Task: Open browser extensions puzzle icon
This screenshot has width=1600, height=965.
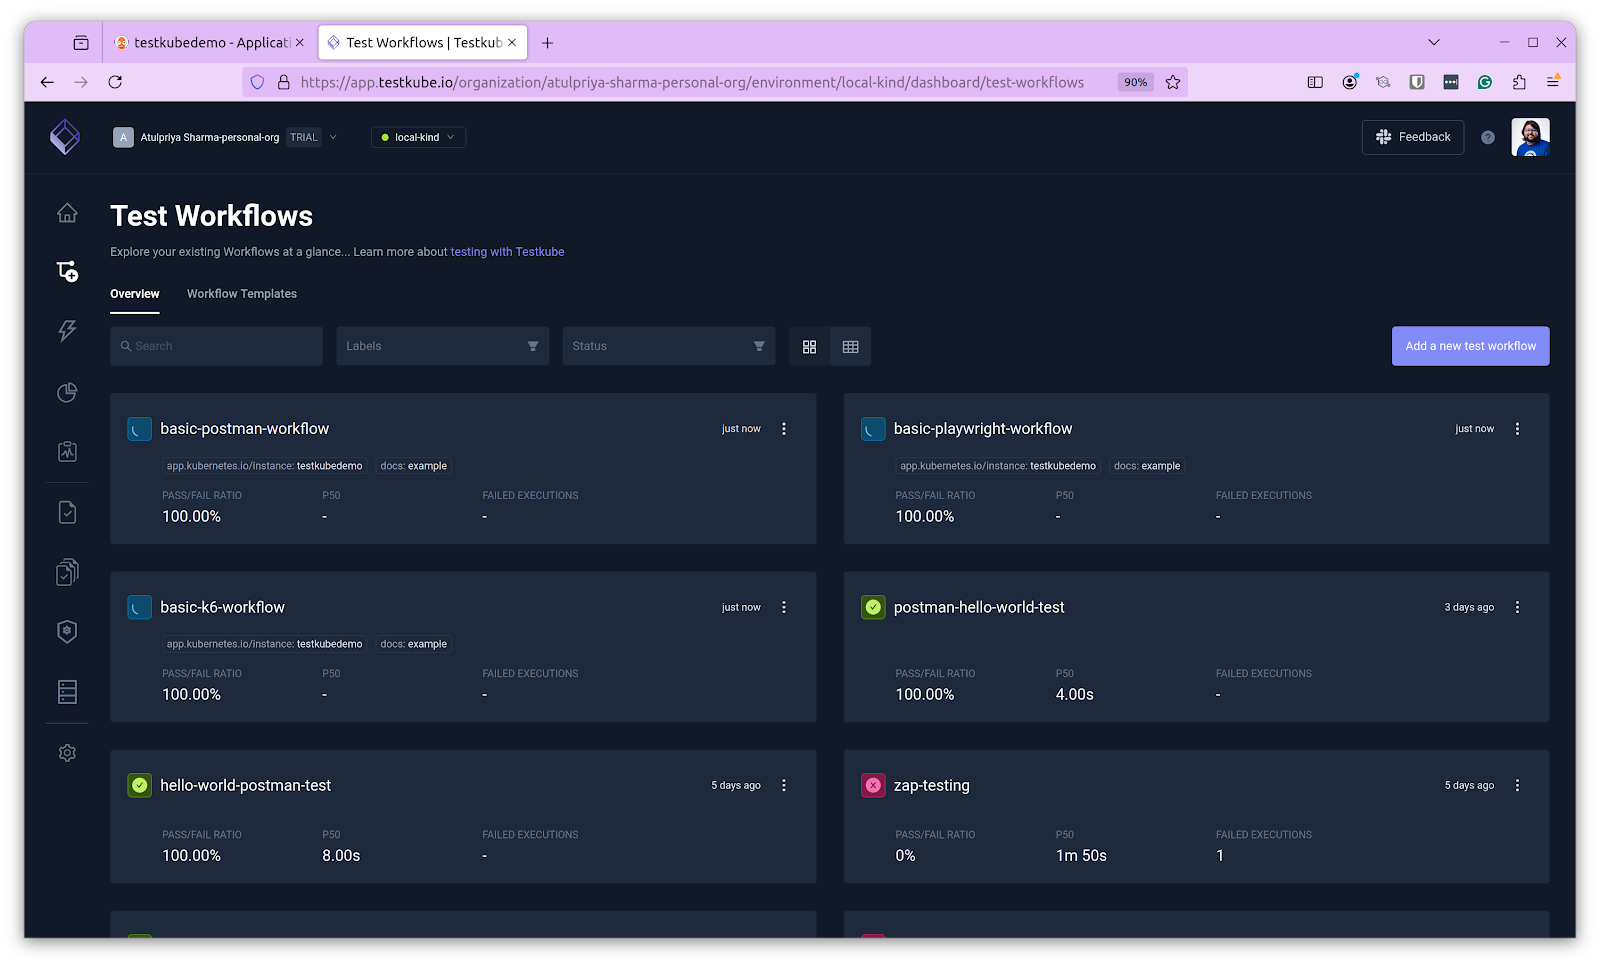Action: (x=1519, y=82)
